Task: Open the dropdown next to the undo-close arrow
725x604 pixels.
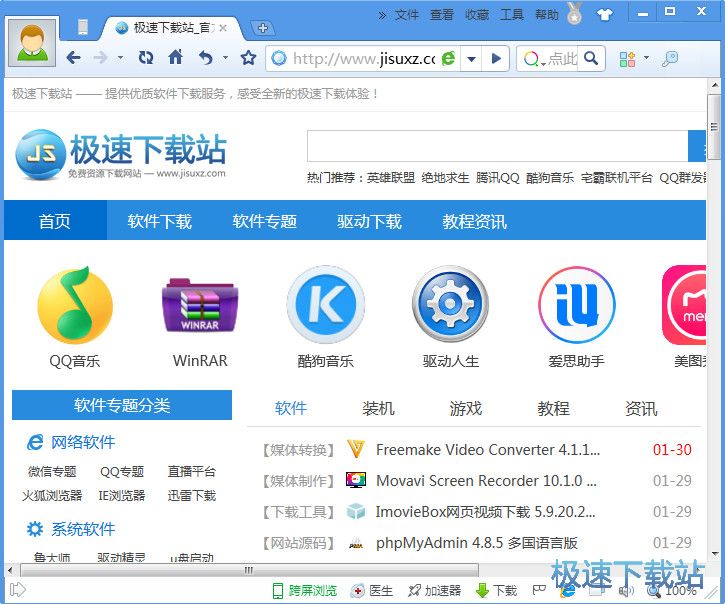Action: coord(225,58)
